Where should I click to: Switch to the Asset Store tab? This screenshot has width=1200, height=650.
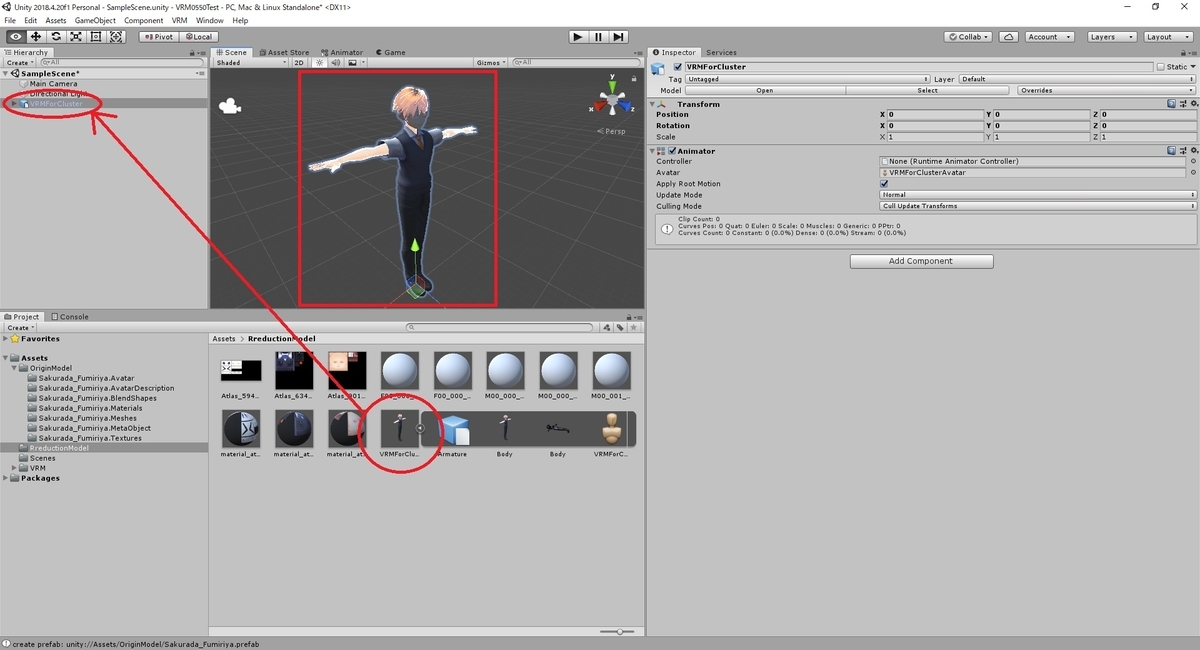click(284, 52)
